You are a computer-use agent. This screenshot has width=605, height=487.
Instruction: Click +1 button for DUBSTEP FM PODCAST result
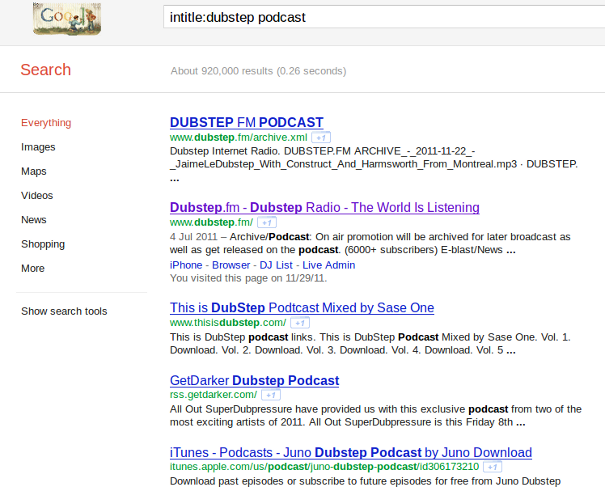(x=321, y=137)
